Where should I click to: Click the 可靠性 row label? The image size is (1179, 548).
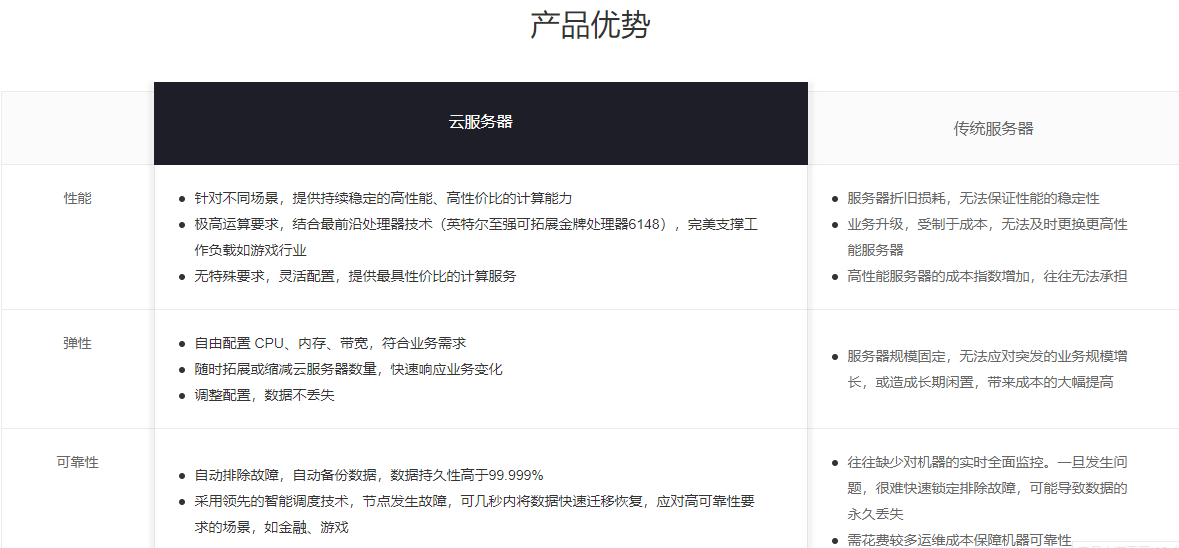[77, 462]
